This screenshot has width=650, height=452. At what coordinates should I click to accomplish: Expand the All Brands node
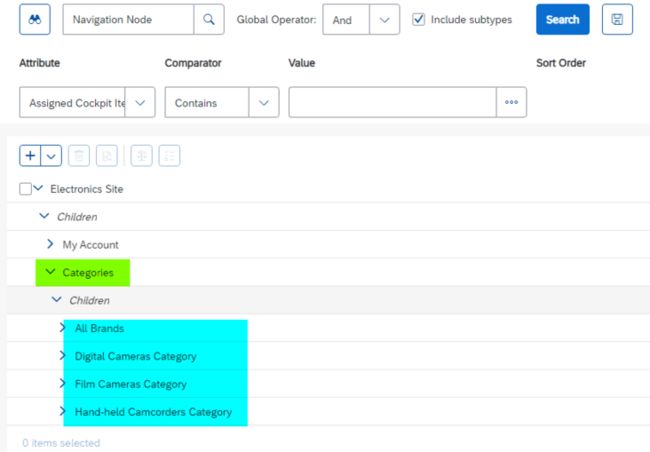[x=63, y=328]
